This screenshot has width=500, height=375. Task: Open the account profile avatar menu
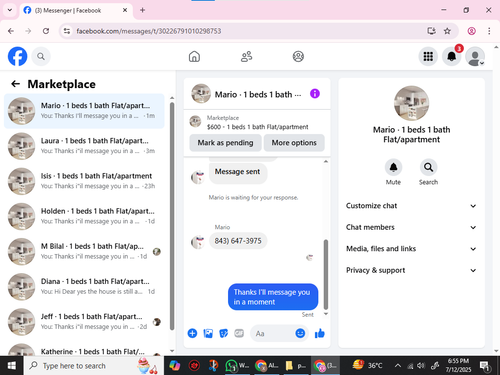point(475,56)
